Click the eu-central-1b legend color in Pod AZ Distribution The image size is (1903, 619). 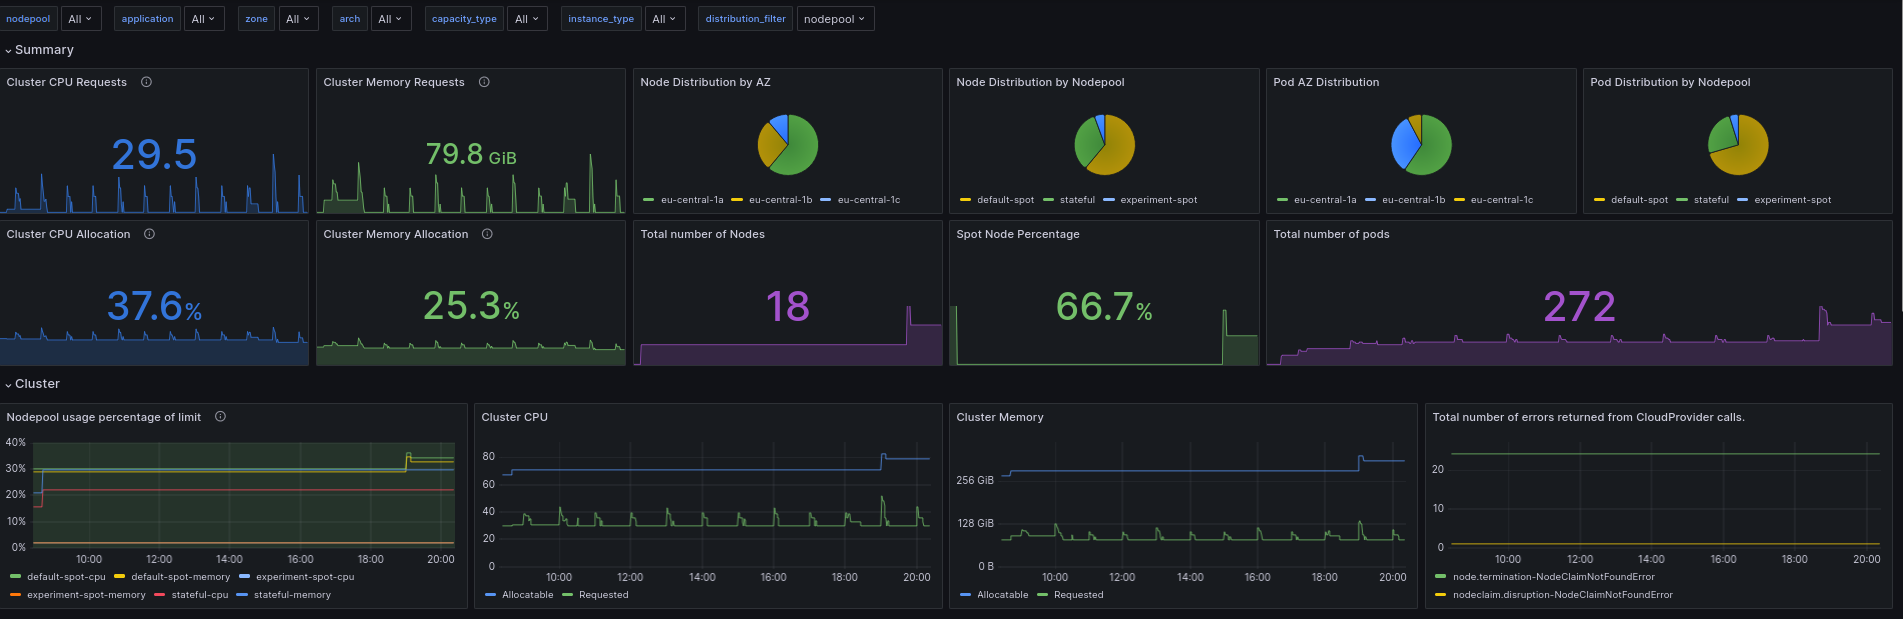1370,200
